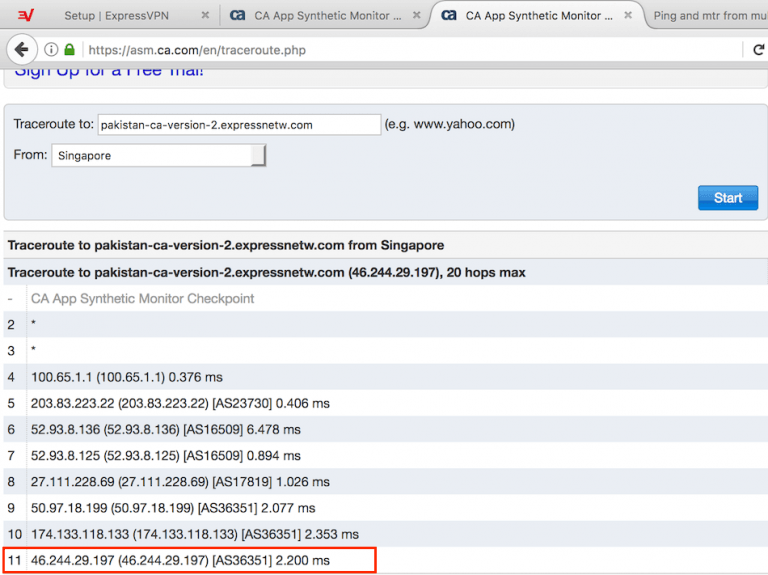The image size is (768, 575).
Task: Select hop 11 row 46.244.29.197
Action: tap(385, 560)
